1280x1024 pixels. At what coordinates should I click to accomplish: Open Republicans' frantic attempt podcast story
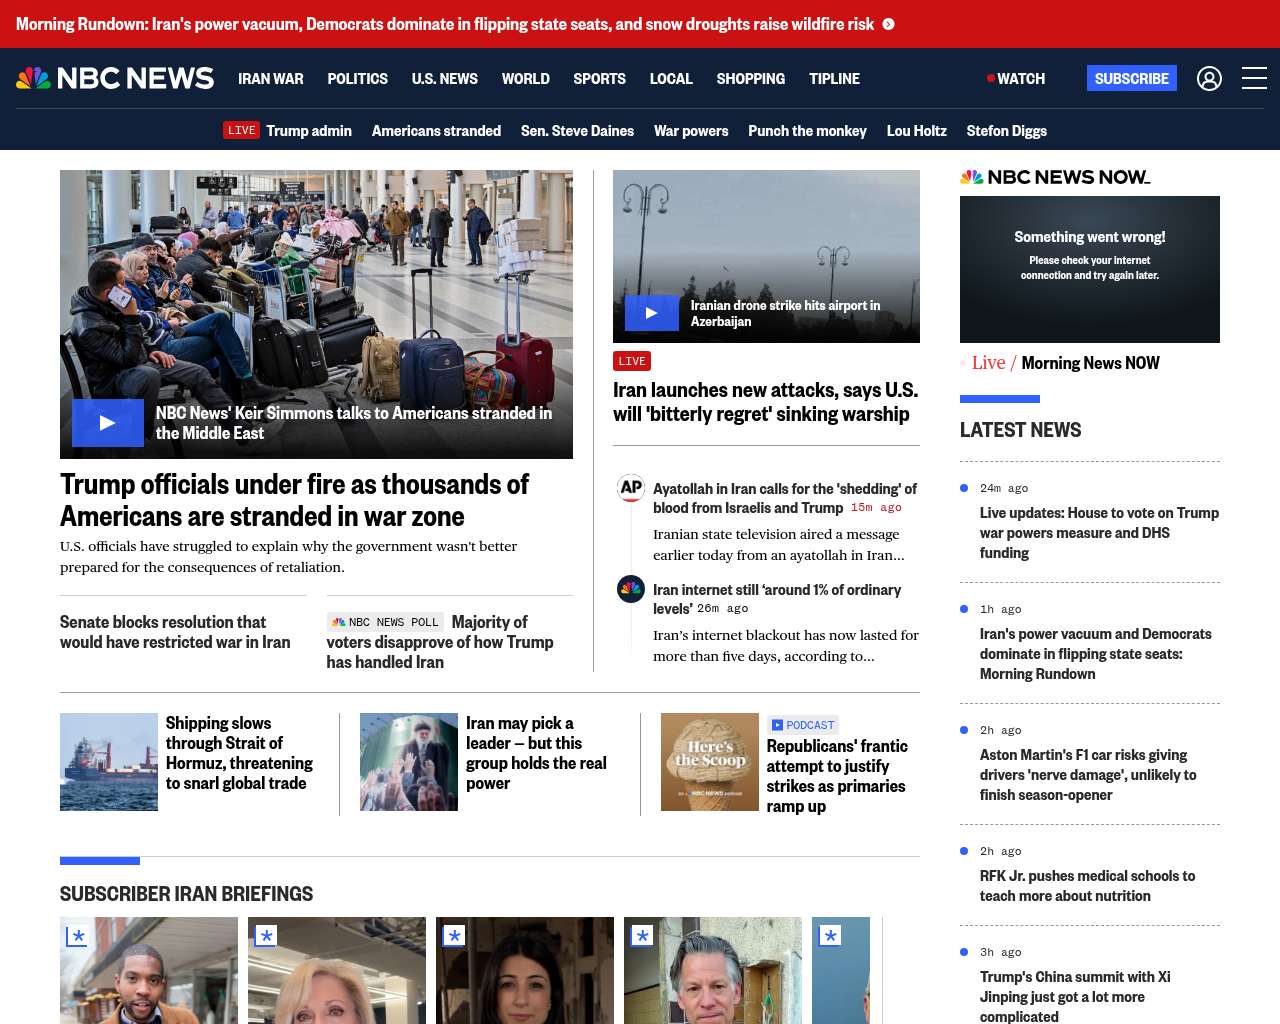point(836,776)
